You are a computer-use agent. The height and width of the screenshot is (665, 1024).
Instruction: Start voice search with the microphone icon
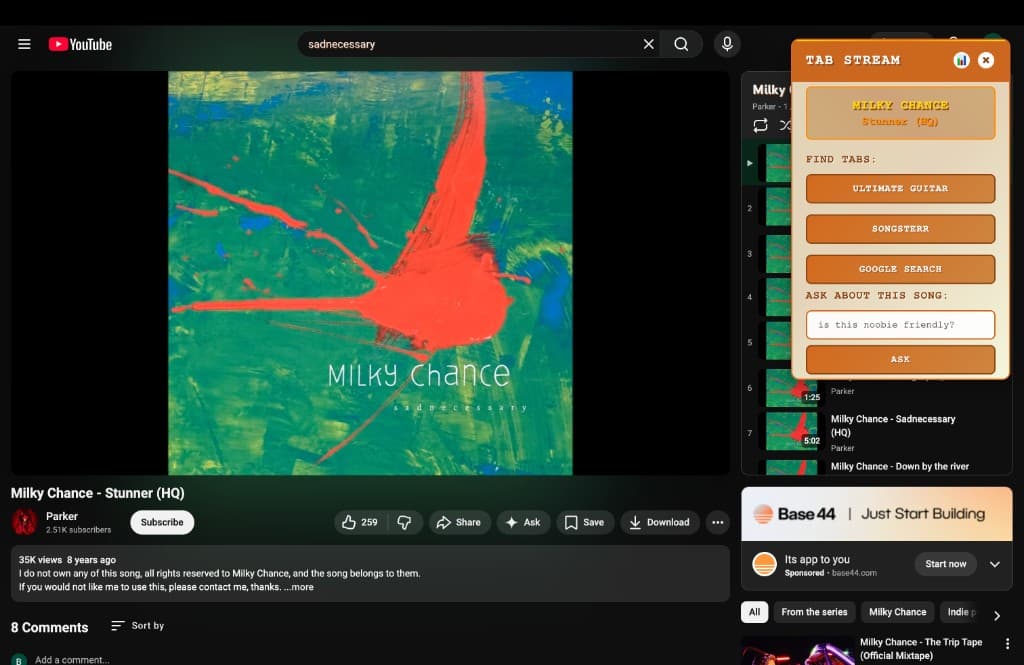(x=727, y=44)
